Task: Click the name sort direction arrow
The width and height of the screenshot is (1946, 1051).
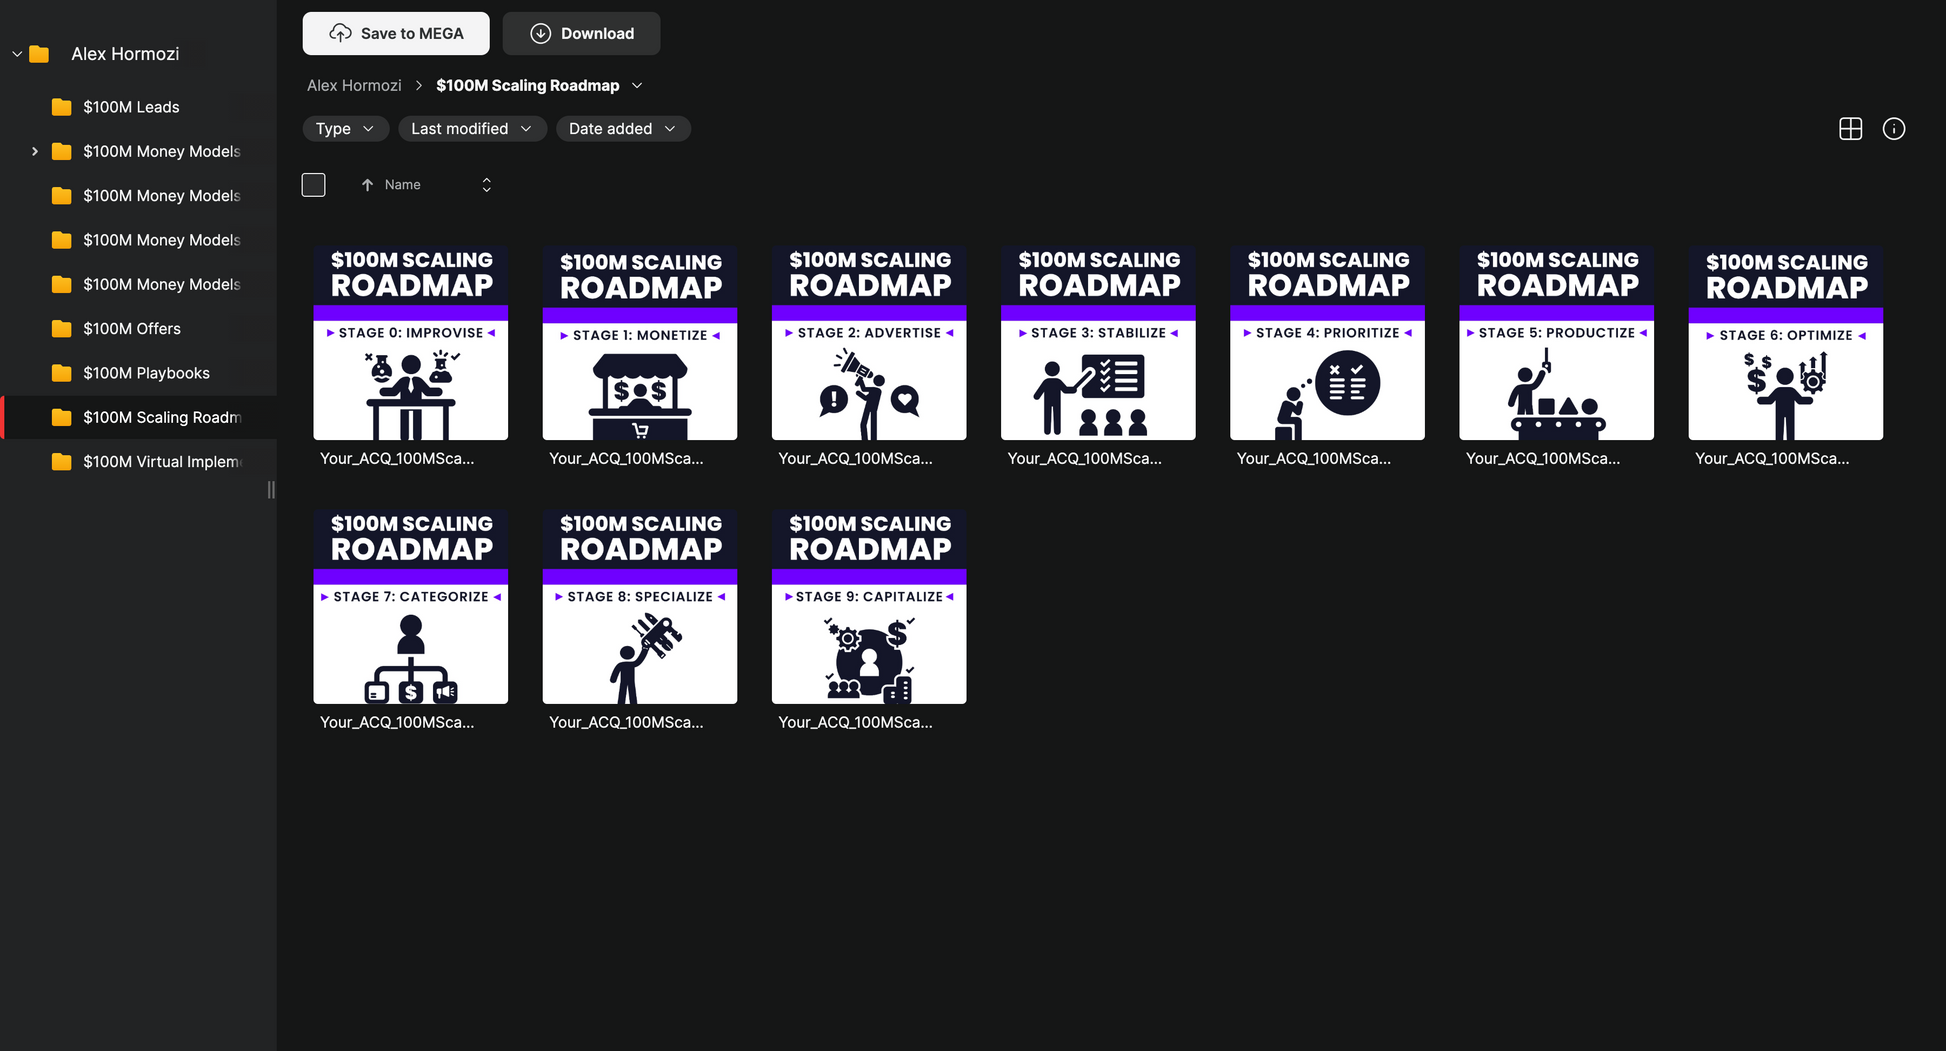Action: (367, 185)
